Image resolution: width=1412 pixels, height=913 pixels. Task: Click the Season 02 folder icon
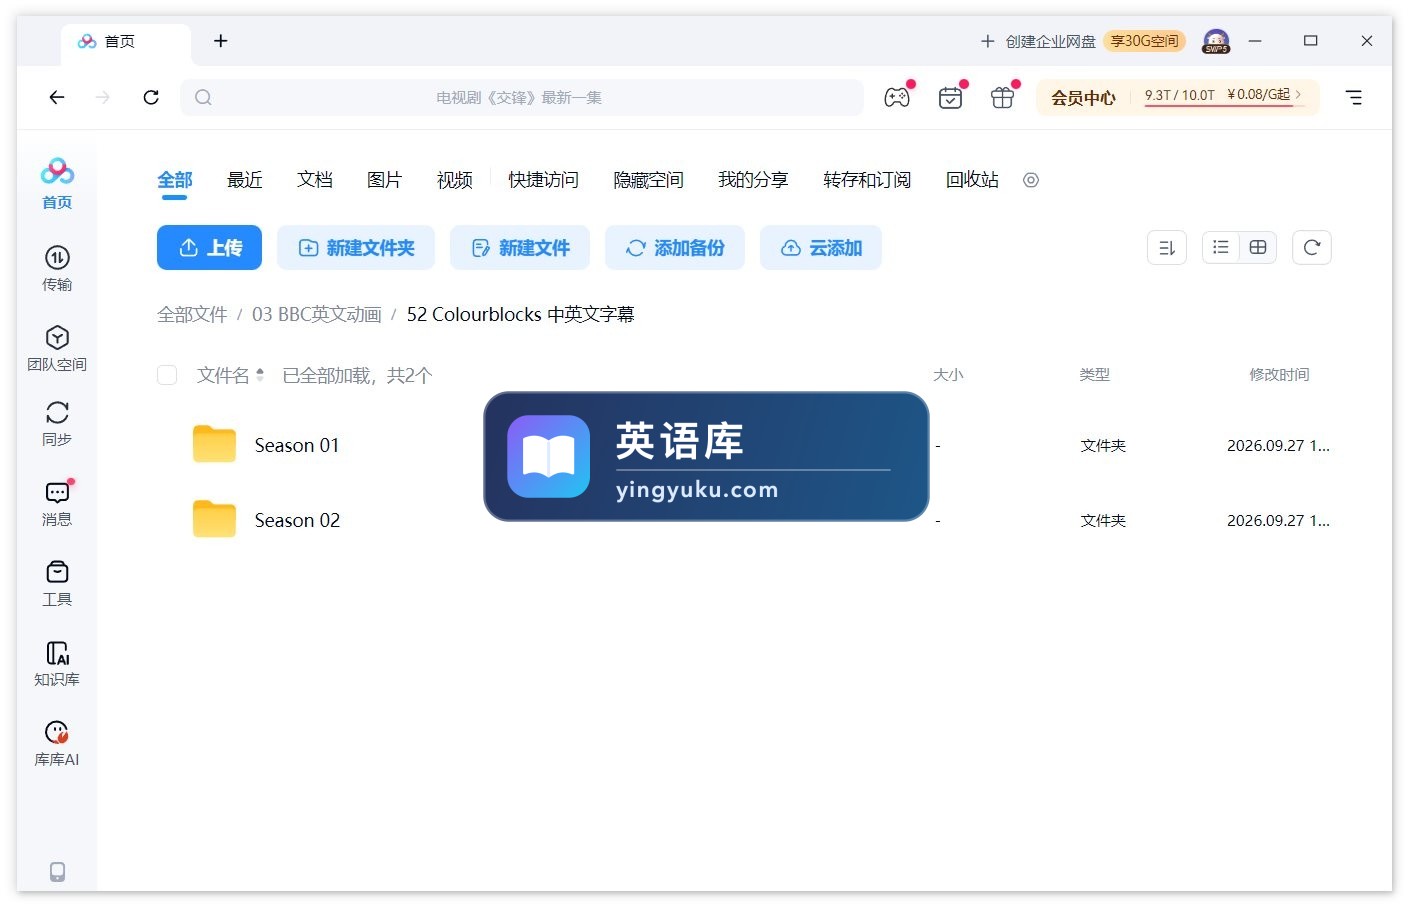coord(214,519)
